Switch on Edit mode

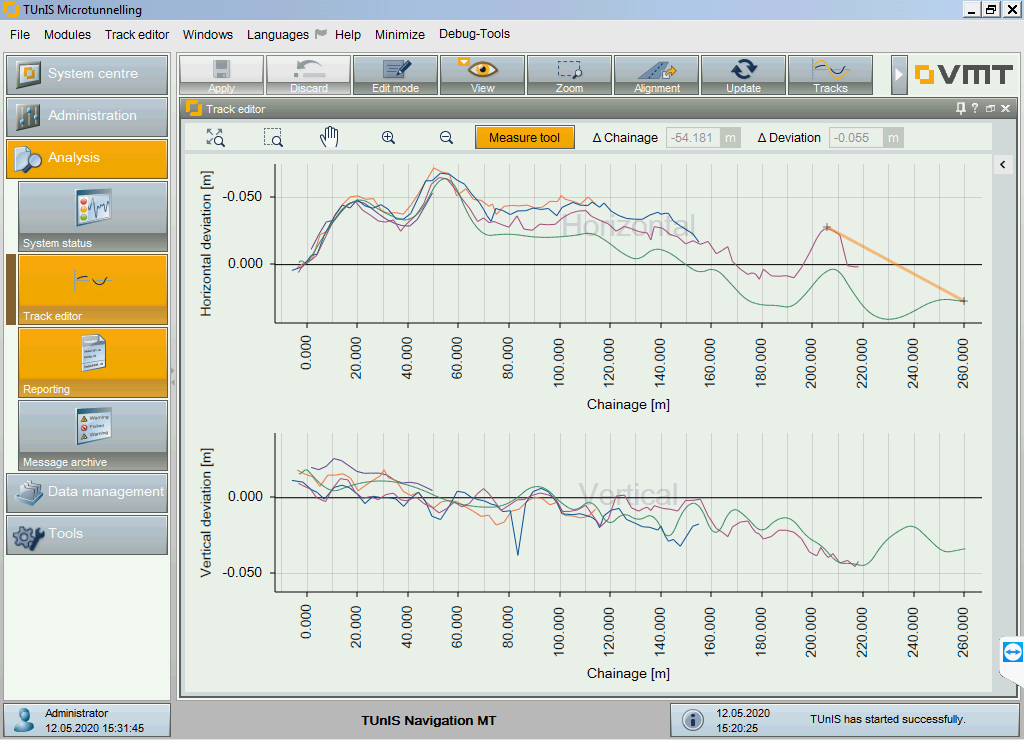click(x=395, y=75)
